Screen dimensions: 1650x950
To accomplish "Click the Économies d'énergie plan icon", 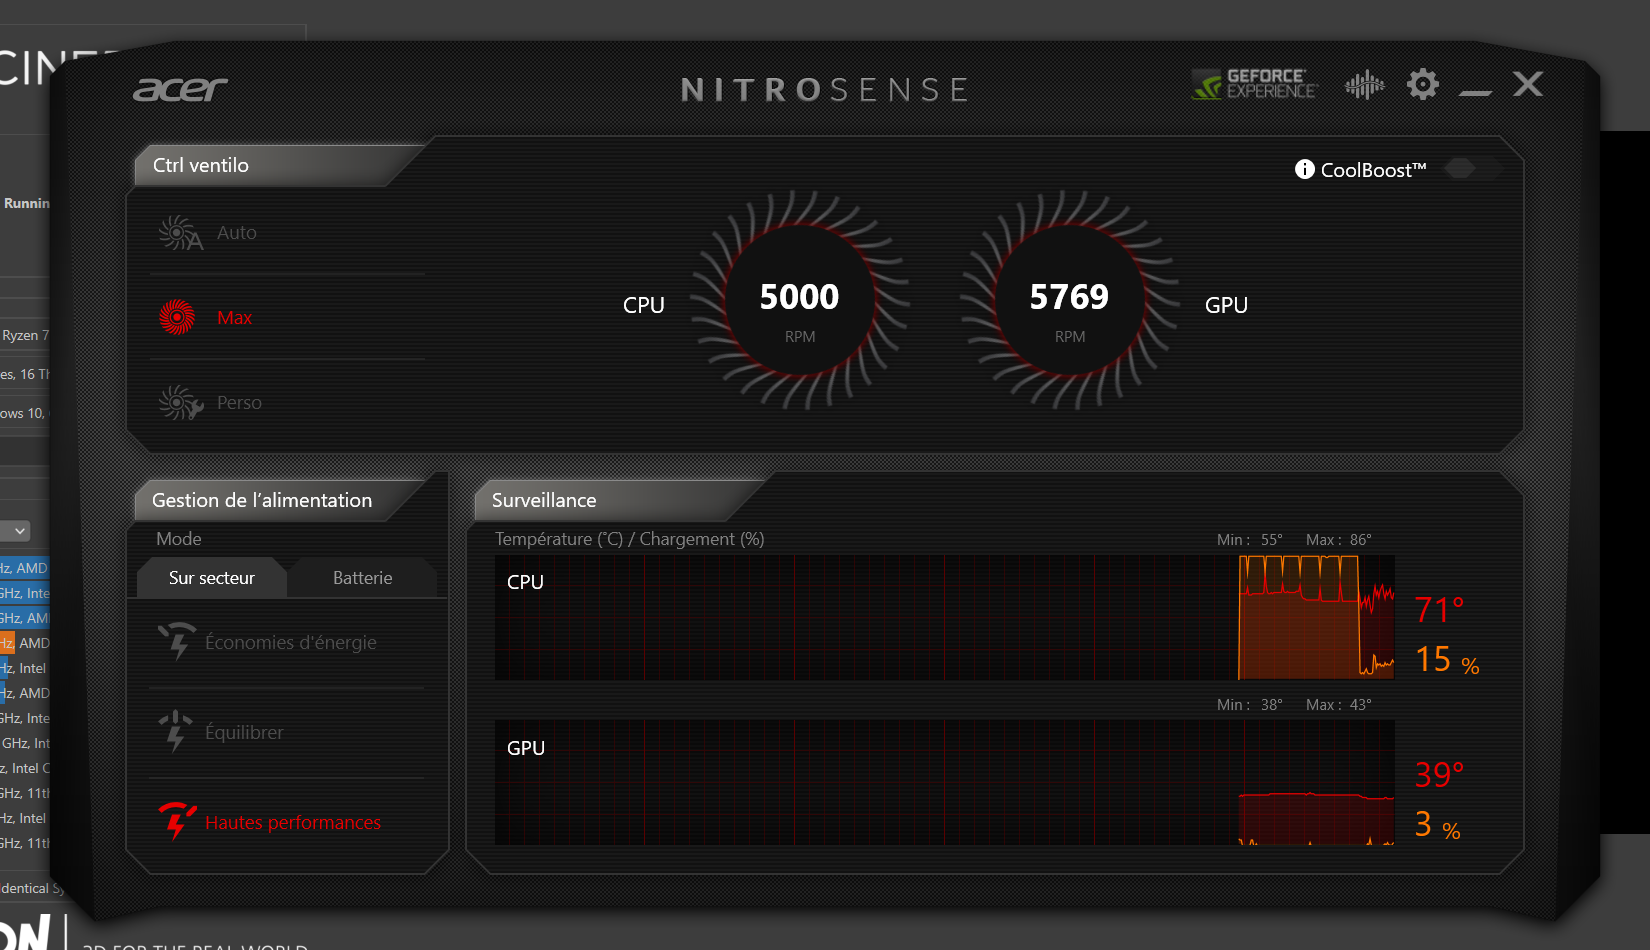I will pos(177,642).
